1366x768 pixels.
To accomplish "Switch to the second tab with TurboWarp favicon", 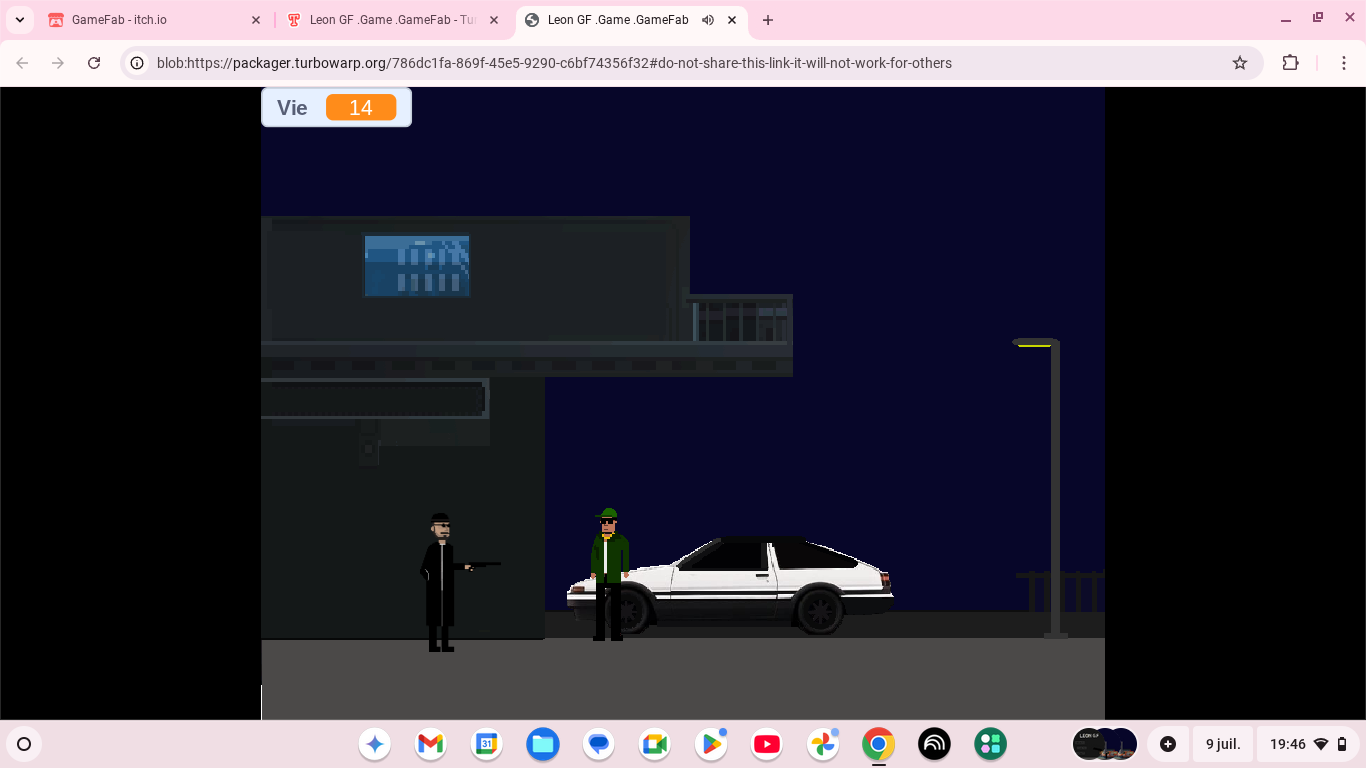I will pyautogui.click(x=394, y=20).
